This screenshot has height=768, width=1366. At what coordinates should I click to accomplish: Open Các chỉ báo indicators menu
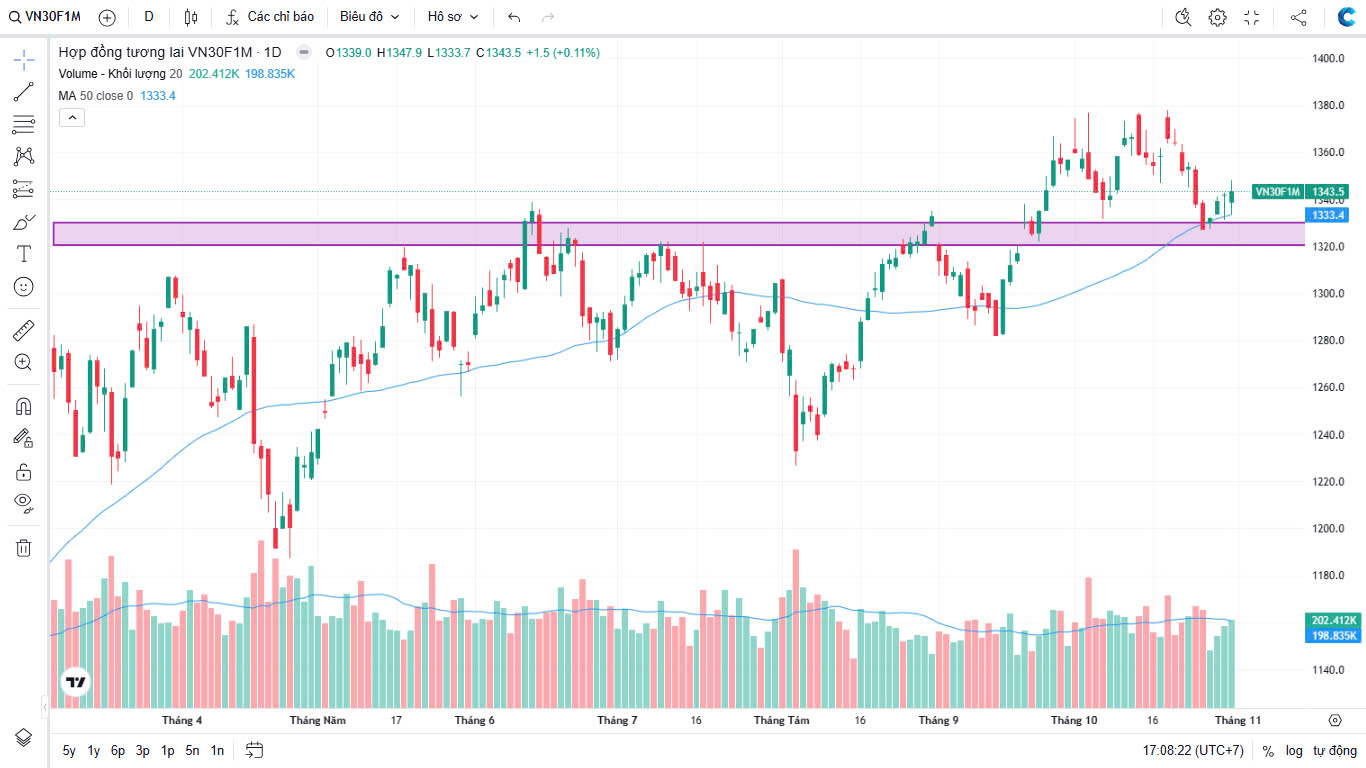pos(270,17)
